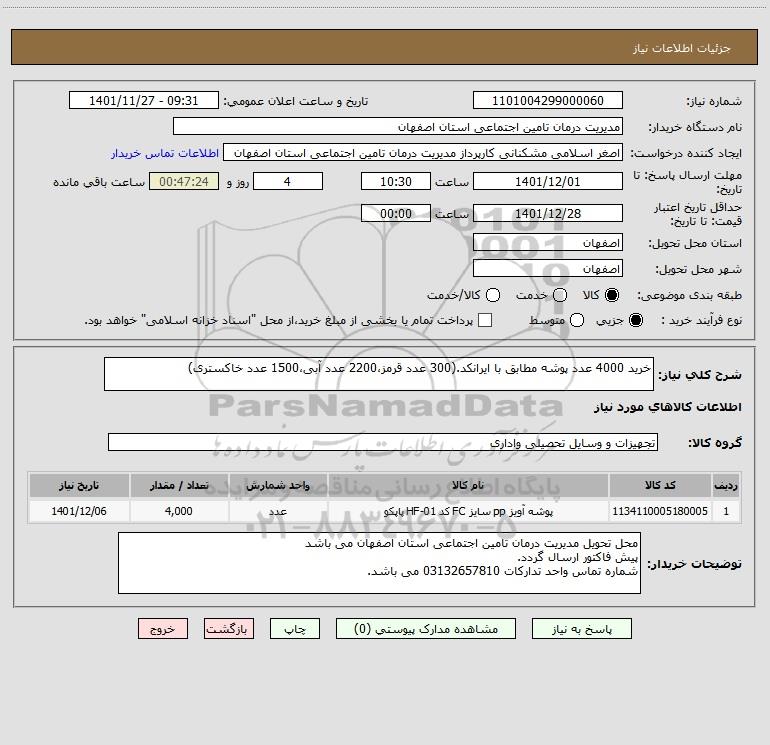Click the اطلاعات کالاهای مورد نیاز heading
This screenshot has height=745, width=770.
click(668, 407)
